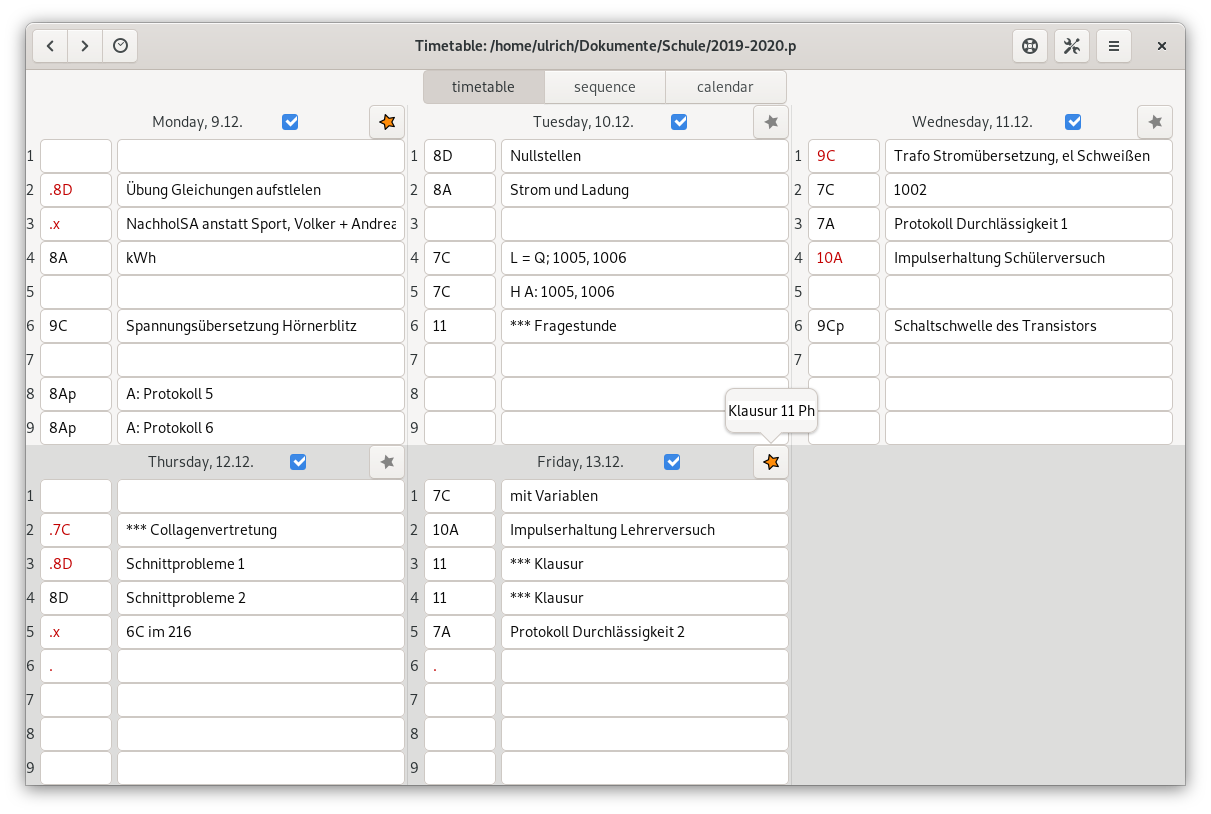Click the '*** Collagenvertretung' entry field
This screenshot has height=814, width=1211.
261,530
